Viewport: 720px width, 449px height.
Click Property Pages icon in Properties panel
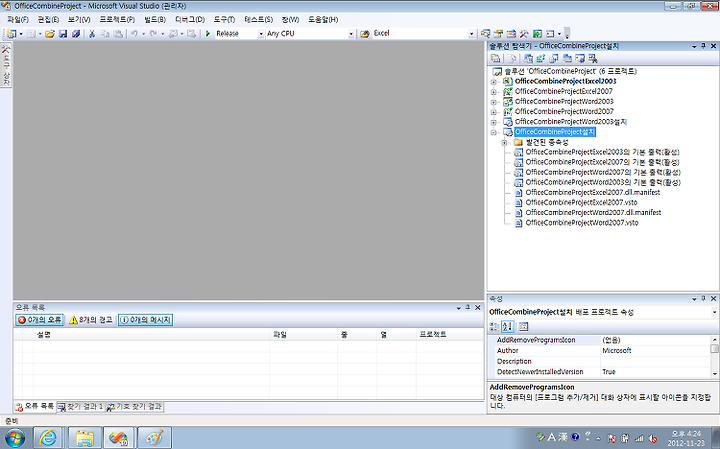523,326
